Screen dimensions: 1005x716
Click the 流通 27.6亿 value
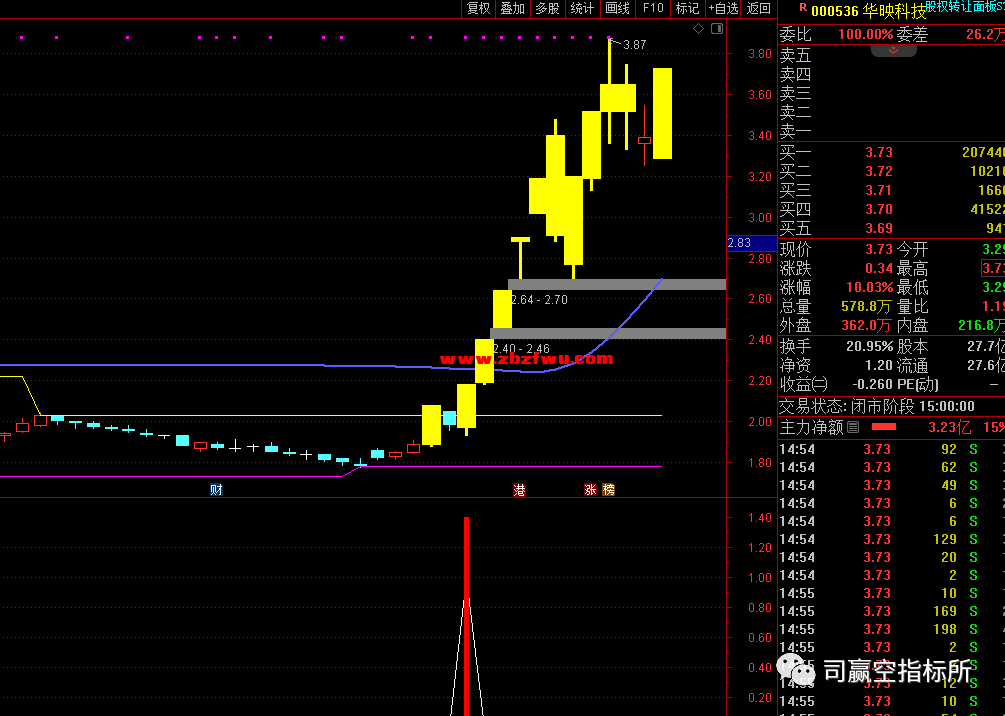coord(986,365)
